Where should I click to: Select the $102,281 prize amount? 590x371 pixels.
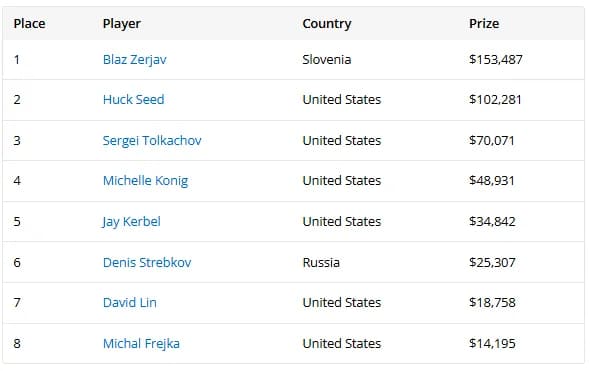pos(495,100)
